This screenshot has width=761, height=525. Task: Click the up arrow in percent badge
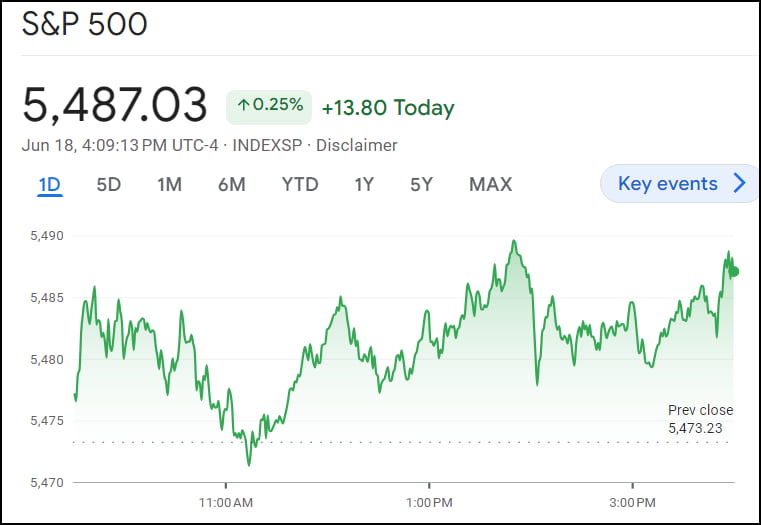click(243, 104)
